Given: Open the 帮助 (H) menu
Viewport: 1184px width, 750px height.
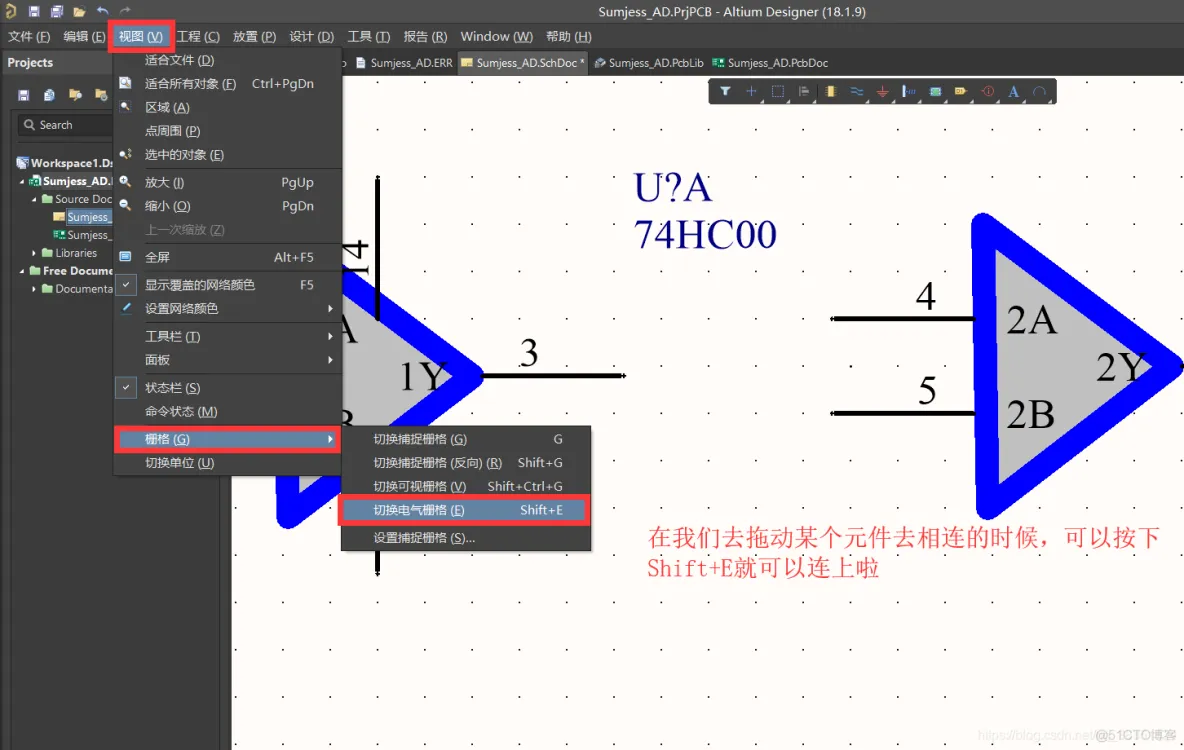Looking at the screenshot, I should coord(569,36).
